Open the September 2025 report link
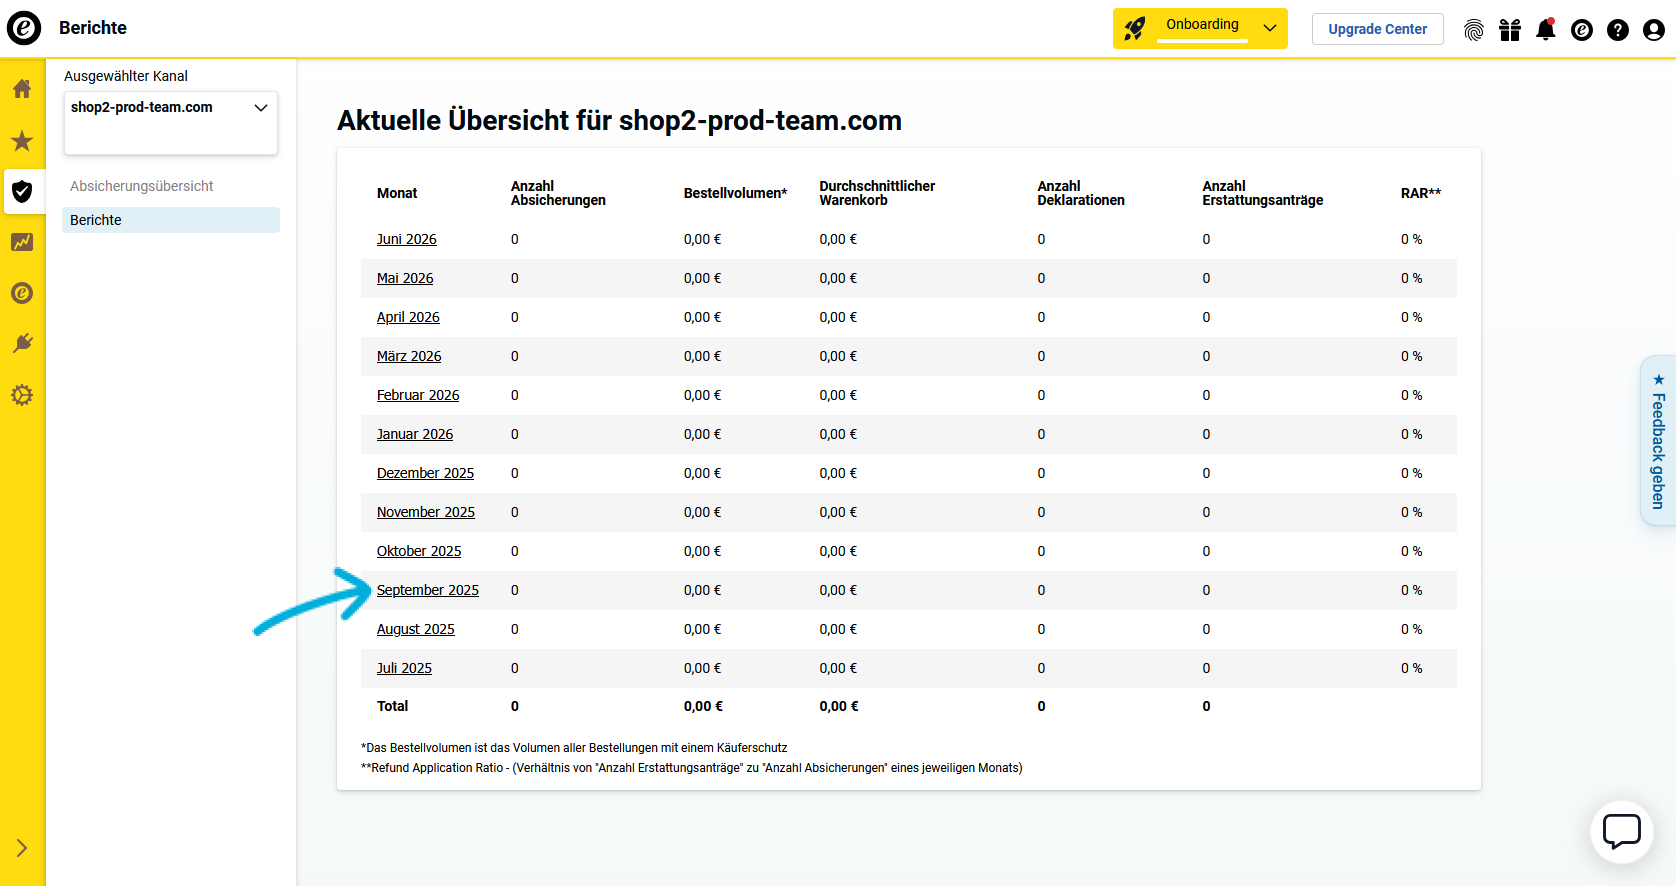This screenshot has height=886, width=1676. coord(428,590)
